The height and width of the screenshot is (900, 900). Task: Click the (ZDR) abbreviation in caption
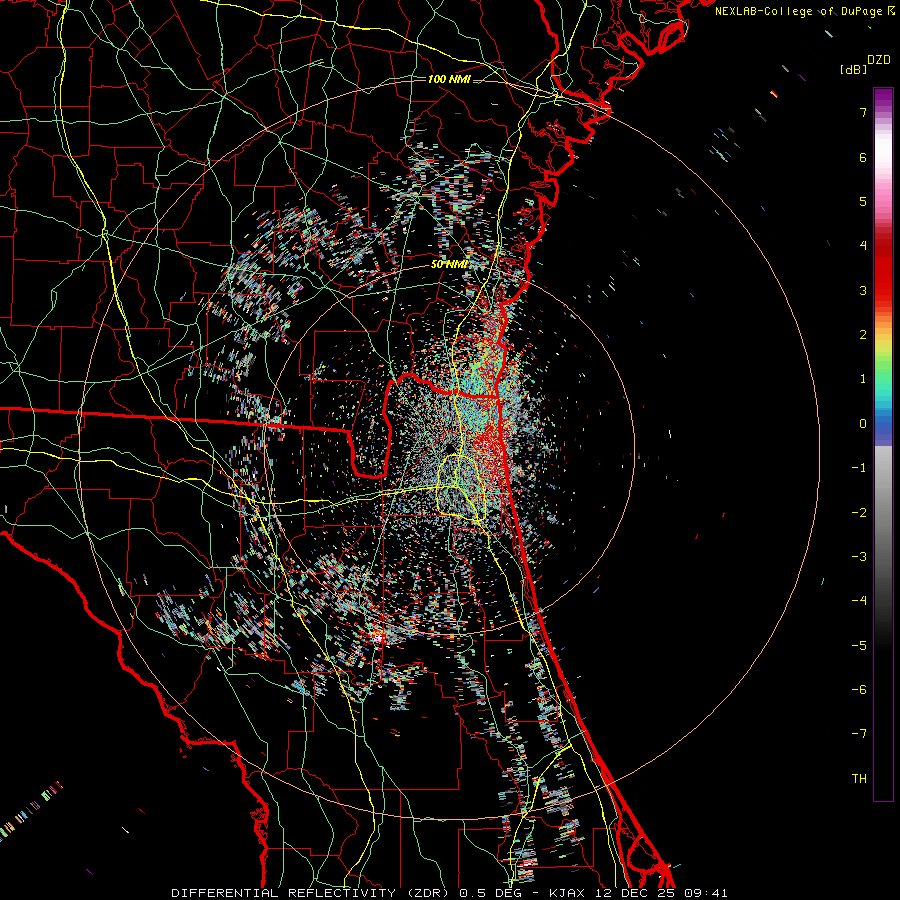(427, 893)
